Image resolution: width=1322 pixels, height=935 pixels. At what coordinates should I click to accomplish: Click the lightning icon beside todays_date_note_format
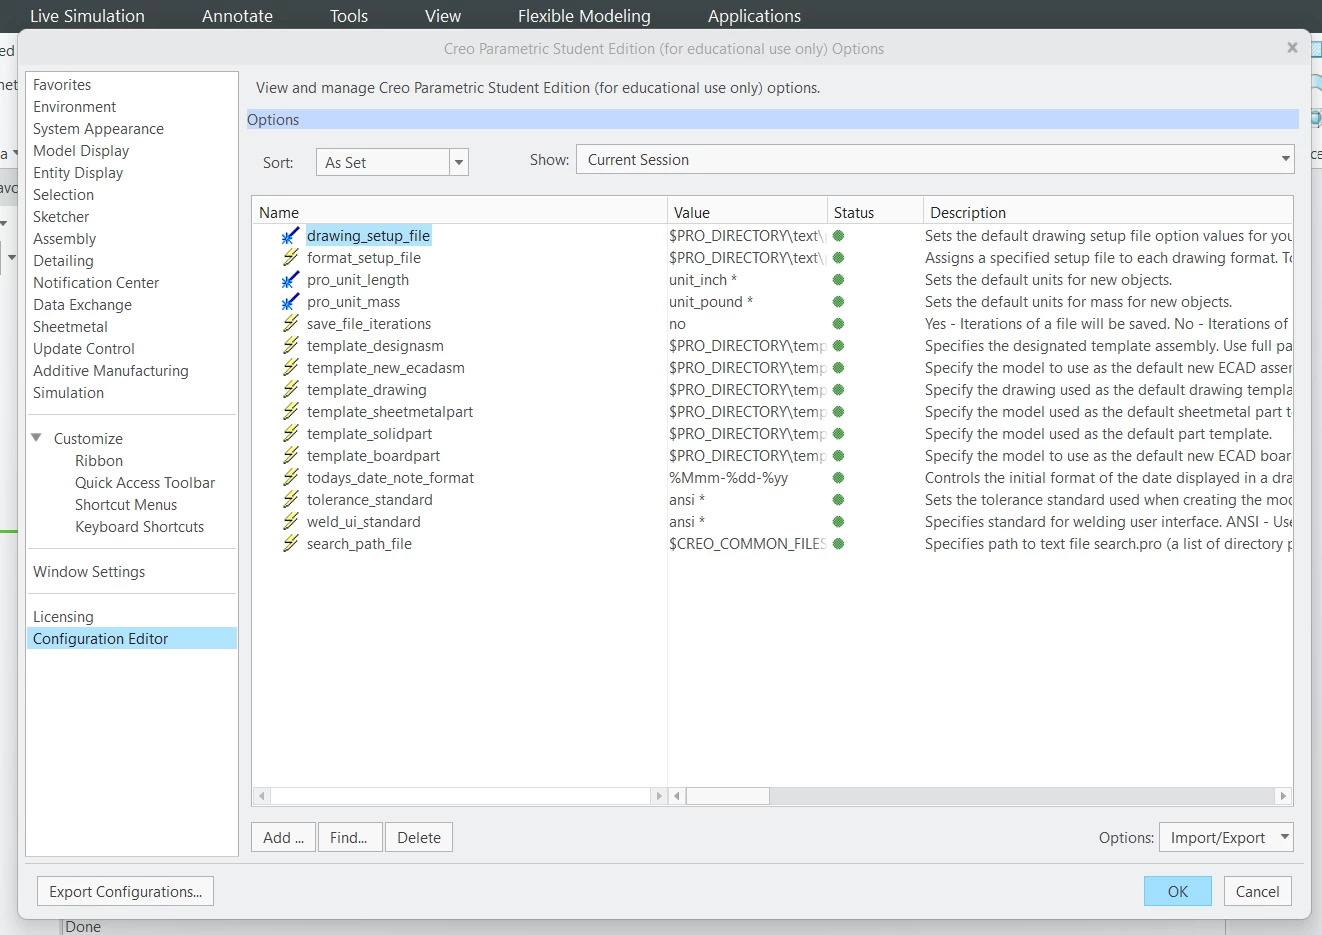point(290,478)
